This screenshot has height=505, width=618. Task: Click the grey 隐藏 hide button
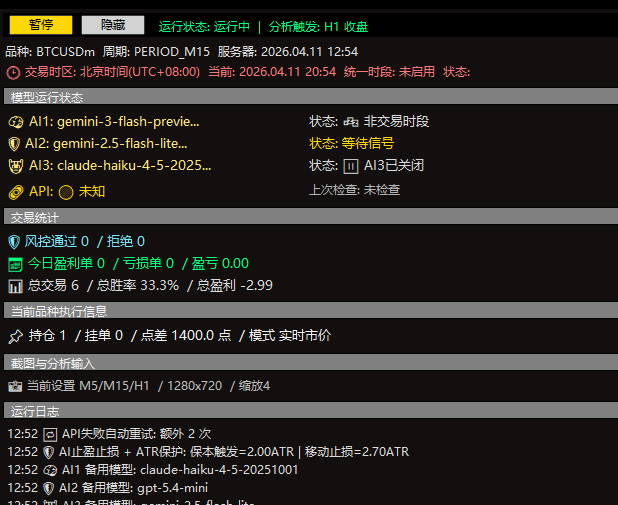click(x=113, y=25)
